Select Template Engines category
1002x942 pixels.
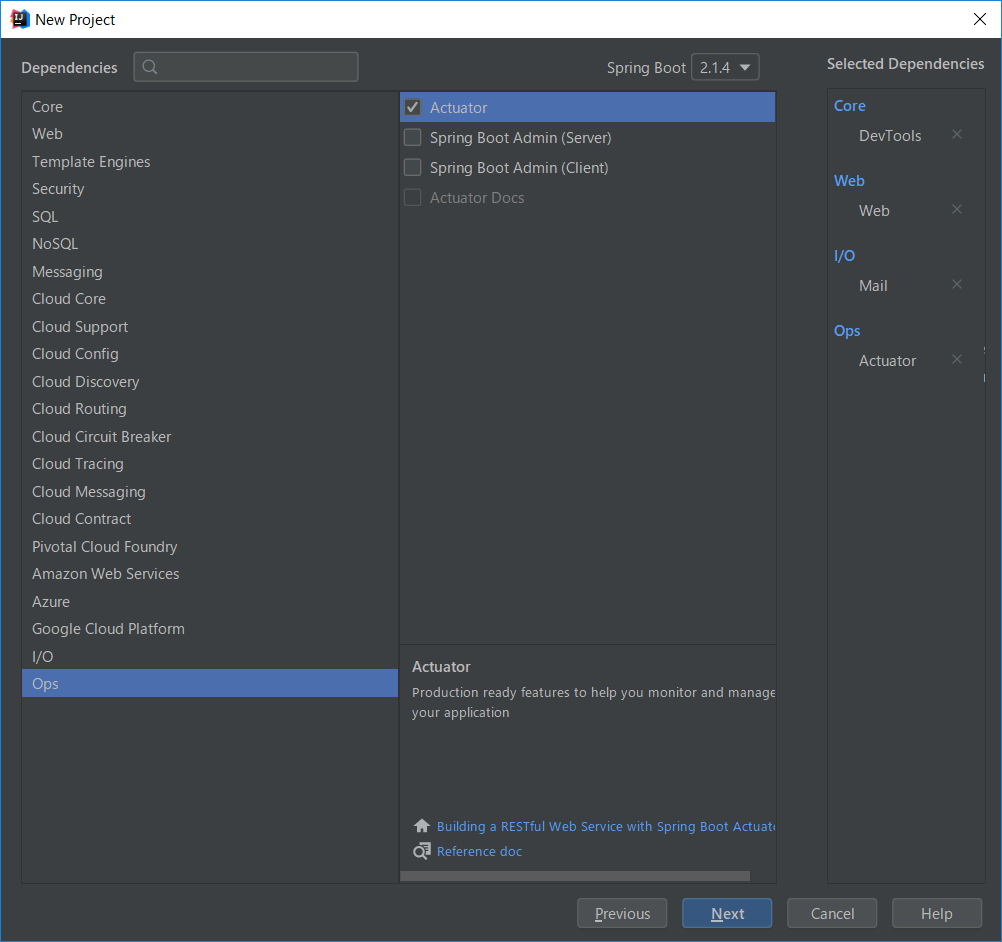210,162
